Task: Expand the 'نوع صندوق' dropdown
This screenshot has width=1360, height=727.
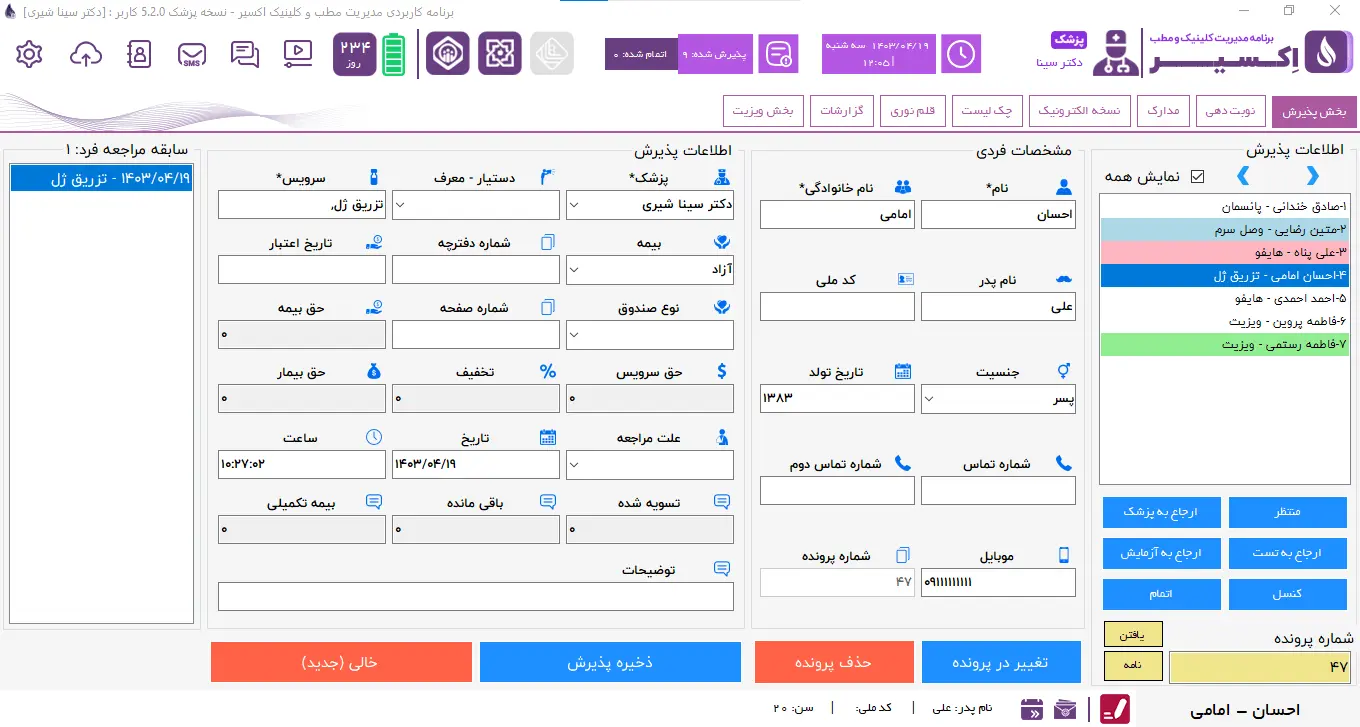Action: click(650, 335)
